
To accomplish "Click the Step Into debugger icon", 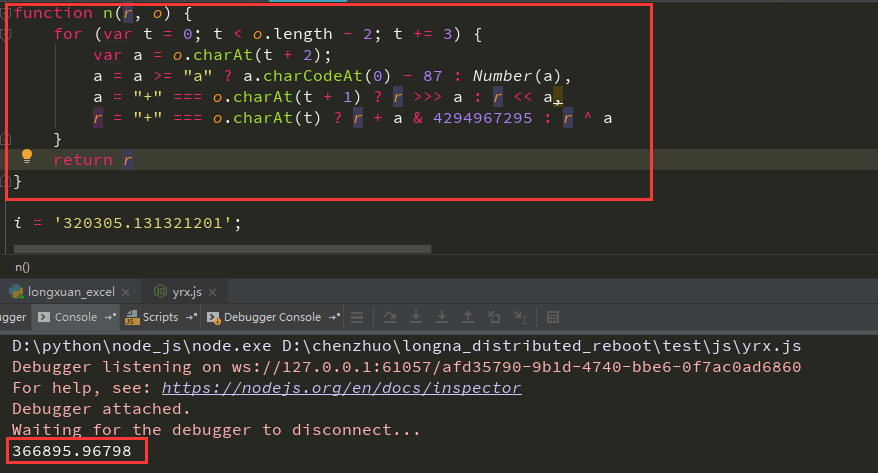I will 417,318.
